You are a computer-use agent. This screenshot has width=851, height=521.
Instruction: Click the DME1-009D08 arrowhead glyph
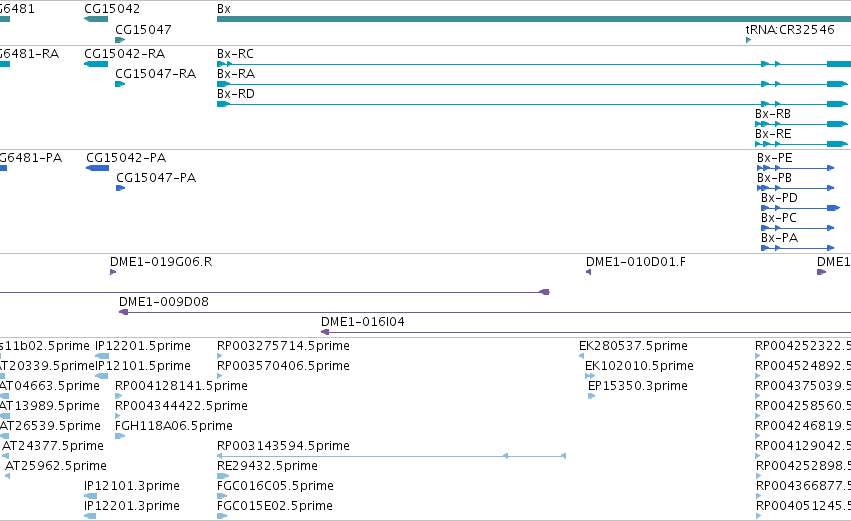(123, 312)
